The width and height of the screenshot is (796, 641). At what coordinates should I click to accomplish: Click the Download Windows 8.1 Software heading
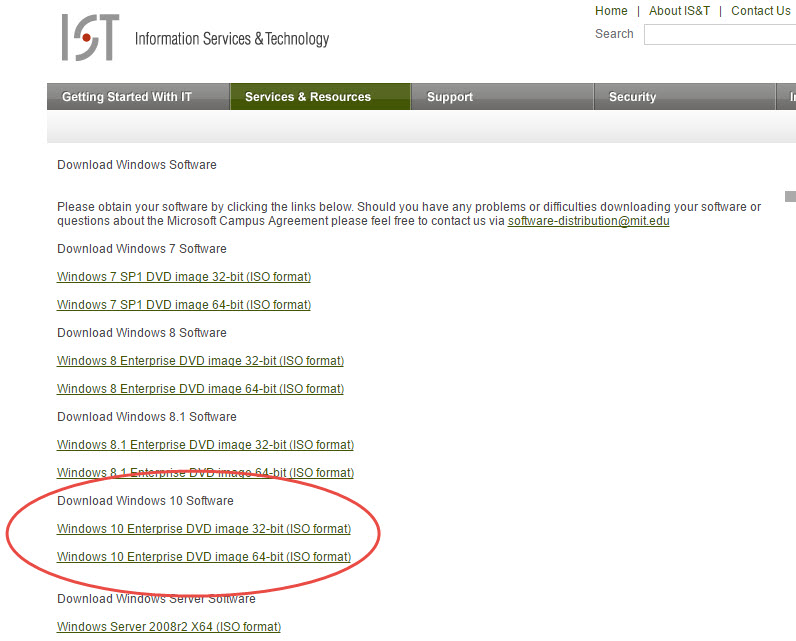[x=147, y=417]
